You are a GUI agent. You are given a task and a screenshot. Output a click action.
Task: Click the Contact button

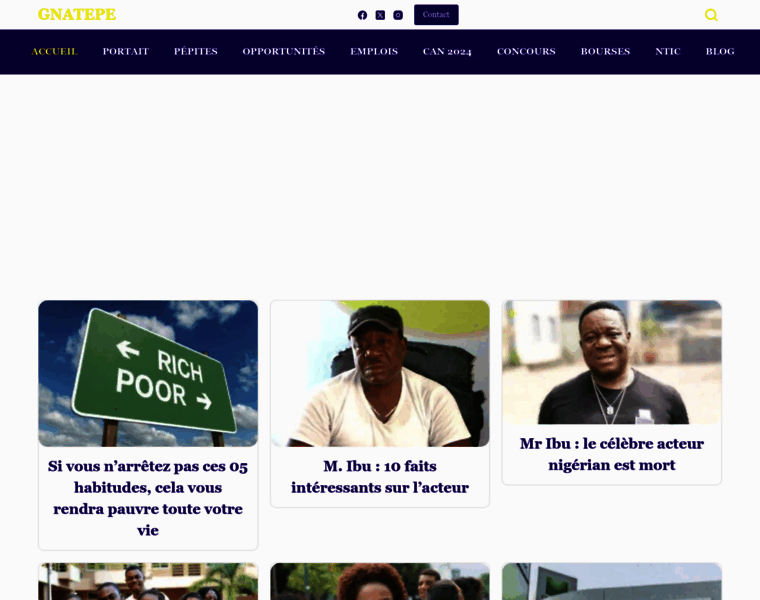point(436,15)
